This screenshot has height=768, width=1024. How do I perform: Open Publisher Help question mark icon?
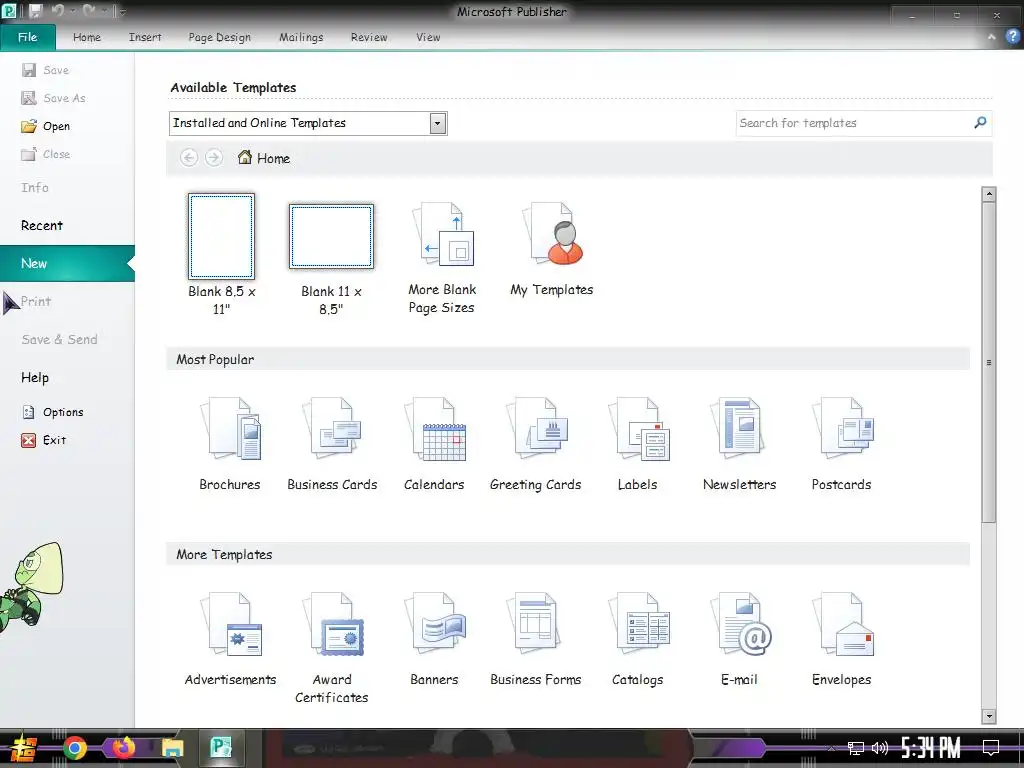click(x=1012, y=37)
